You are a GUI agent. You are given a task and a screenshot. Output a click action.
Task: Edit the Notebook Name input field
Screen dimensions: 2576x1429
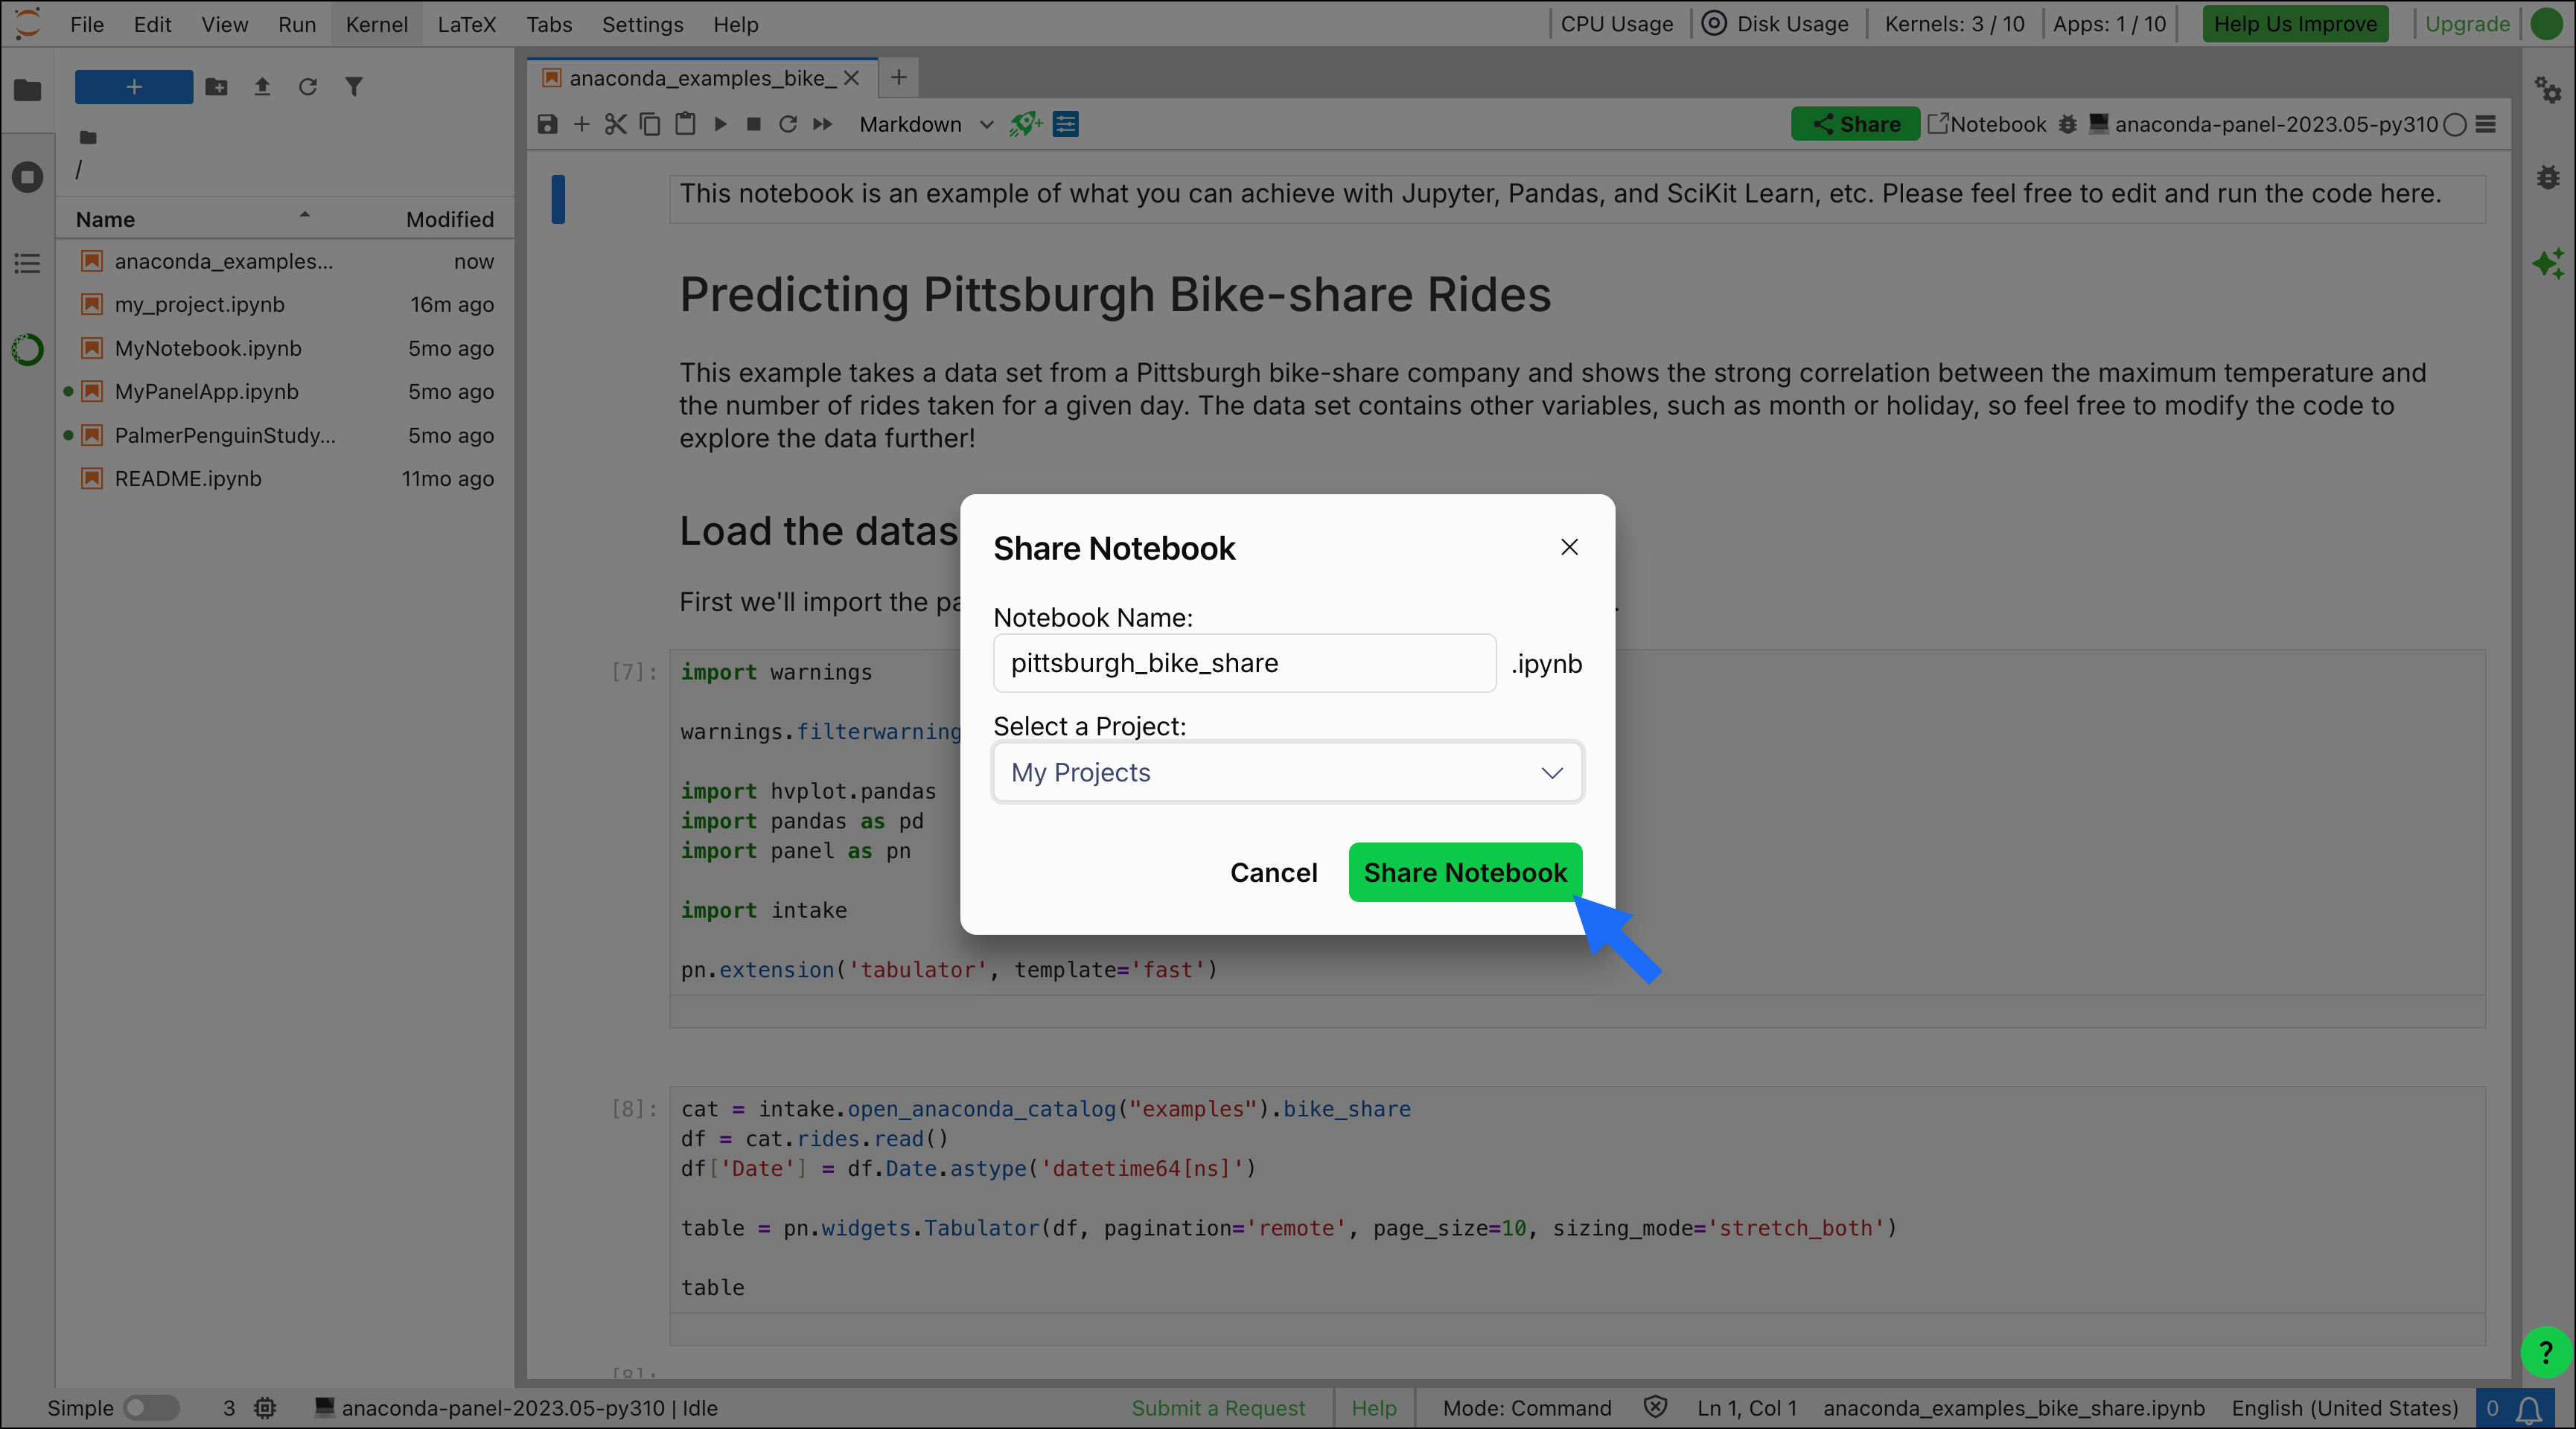coord(1244,663)
